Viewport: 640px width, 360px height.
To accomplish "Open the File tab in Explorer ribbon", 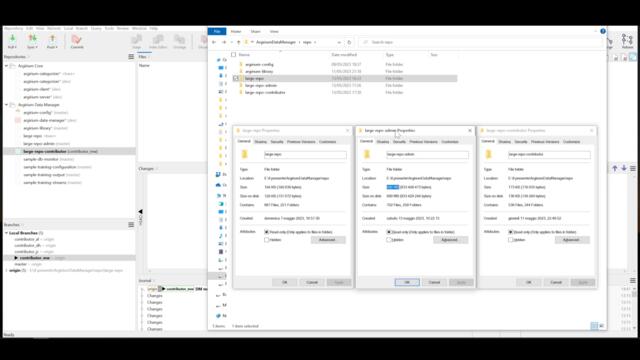I will [x=217, y=31].
